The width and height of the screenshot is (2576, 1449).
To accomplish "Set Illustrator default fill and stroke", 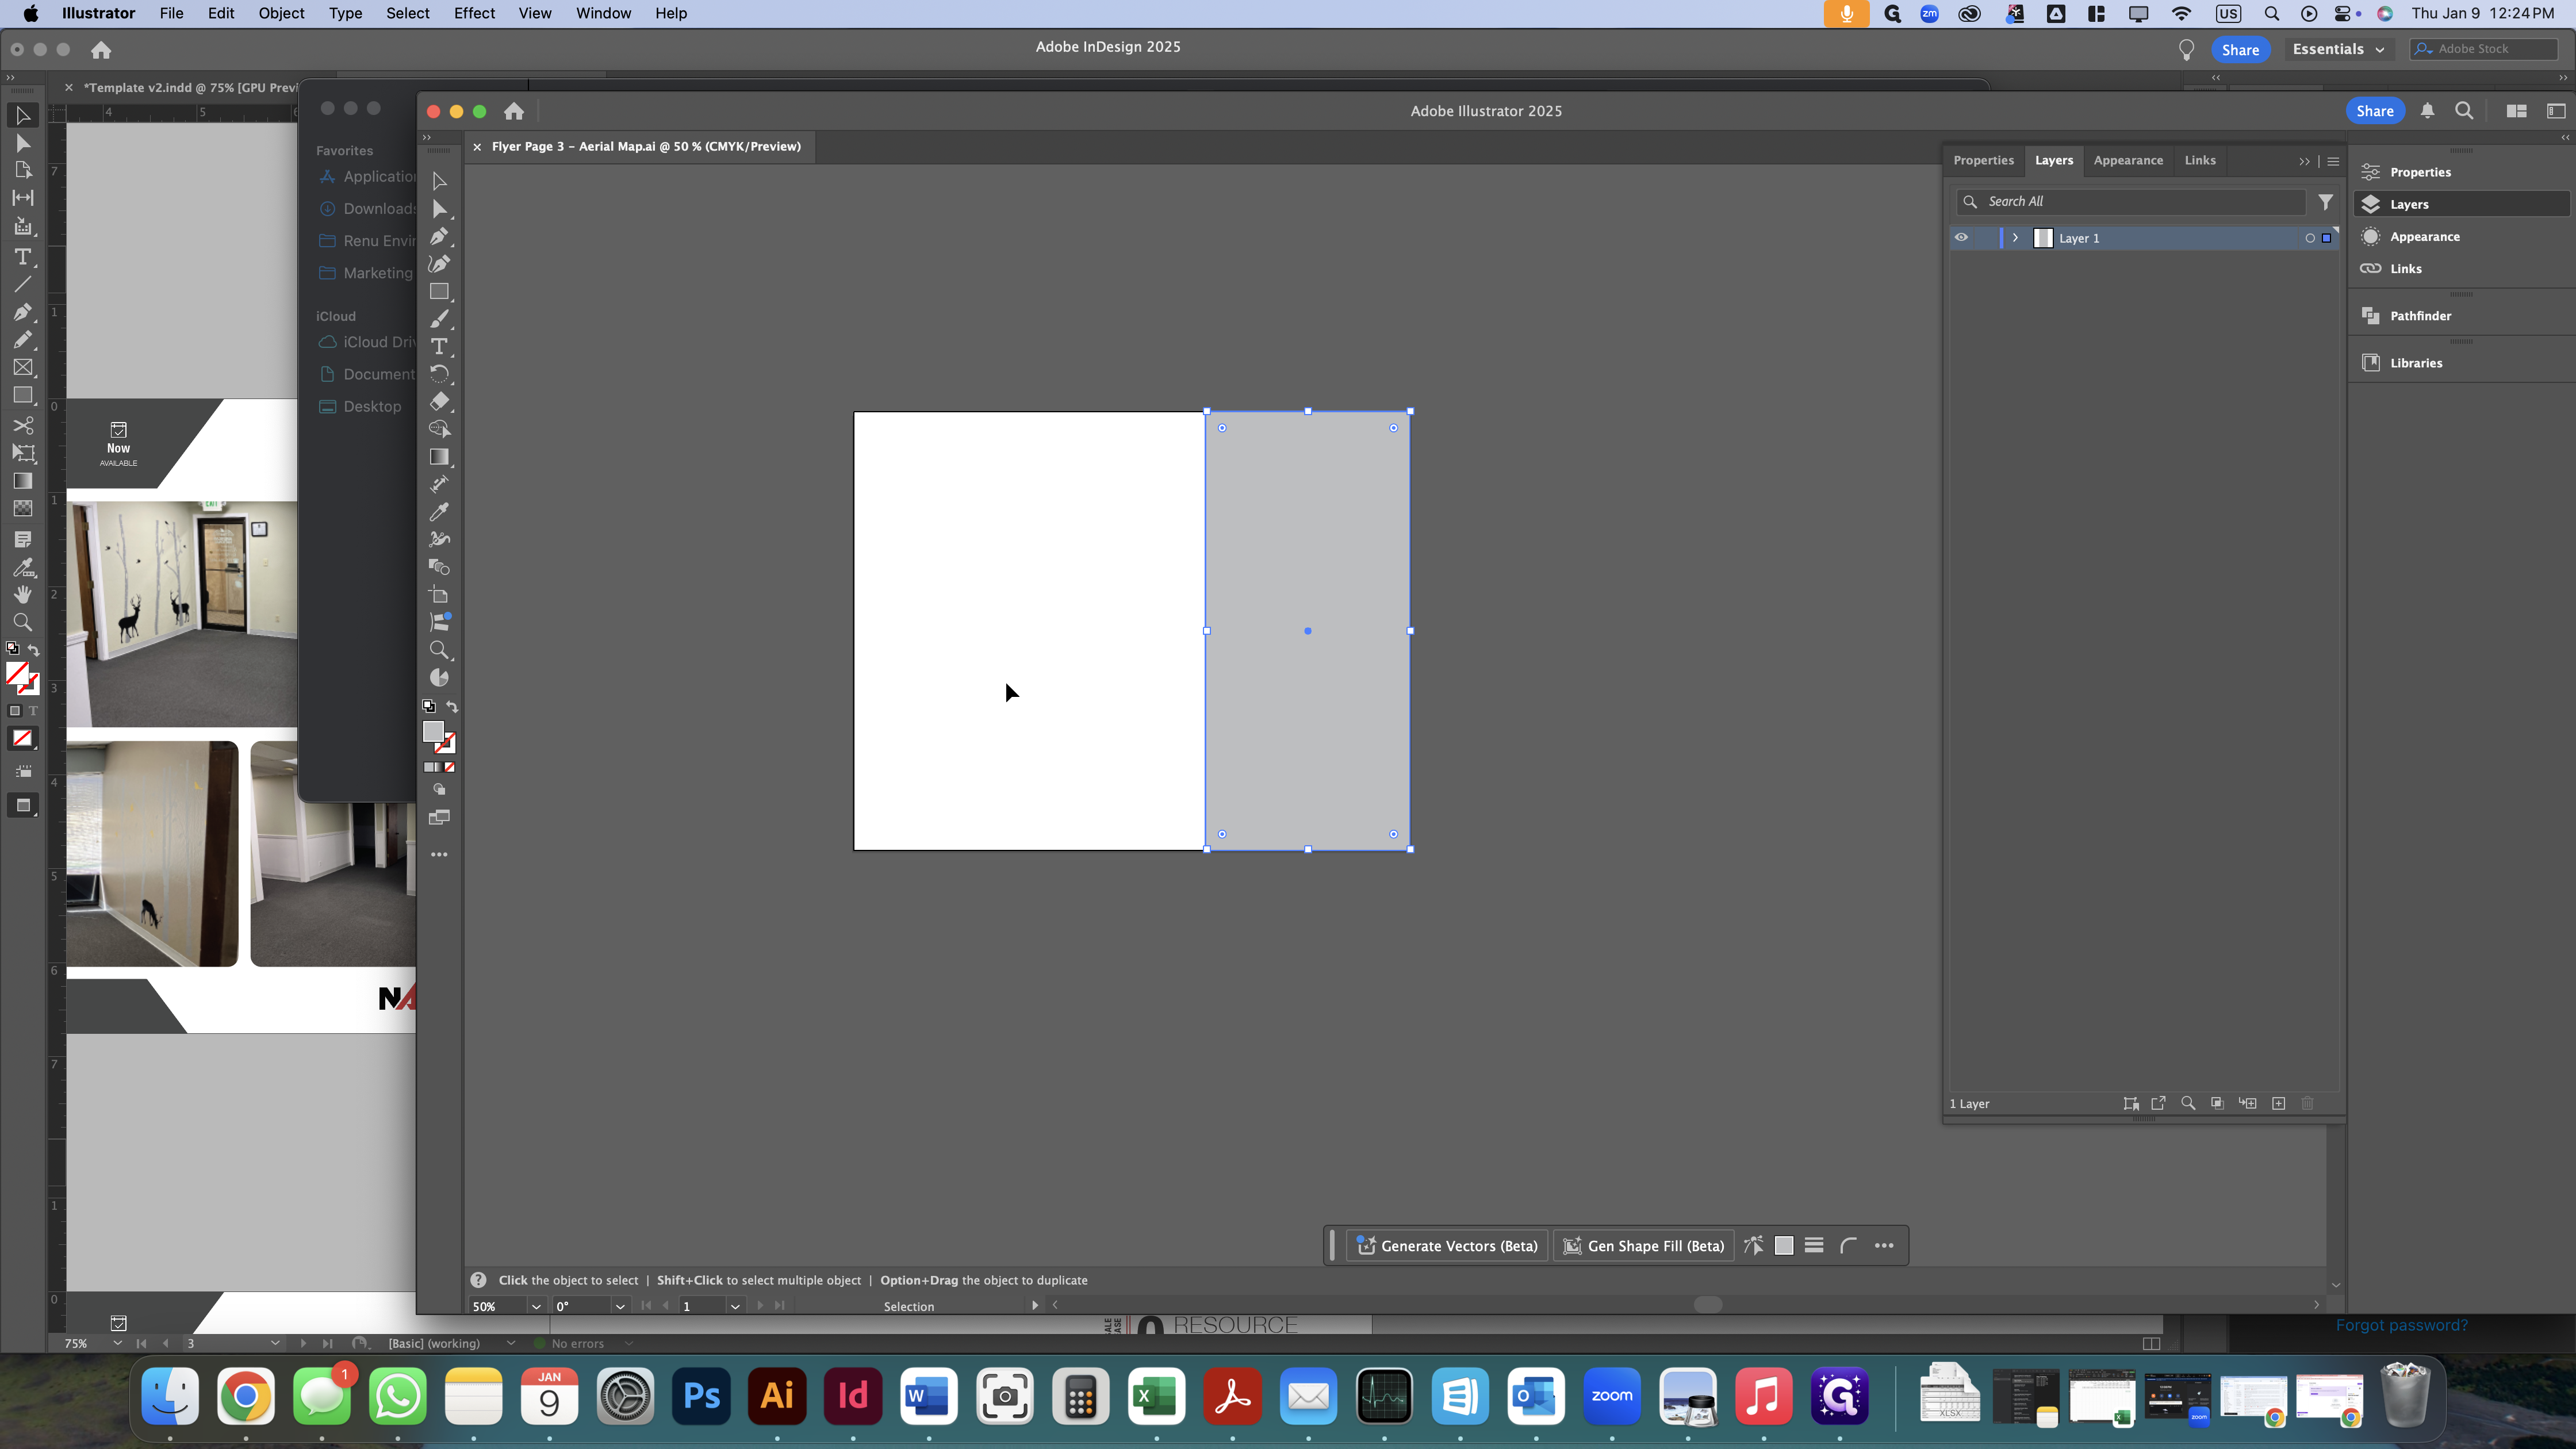I will coord(429,707).
